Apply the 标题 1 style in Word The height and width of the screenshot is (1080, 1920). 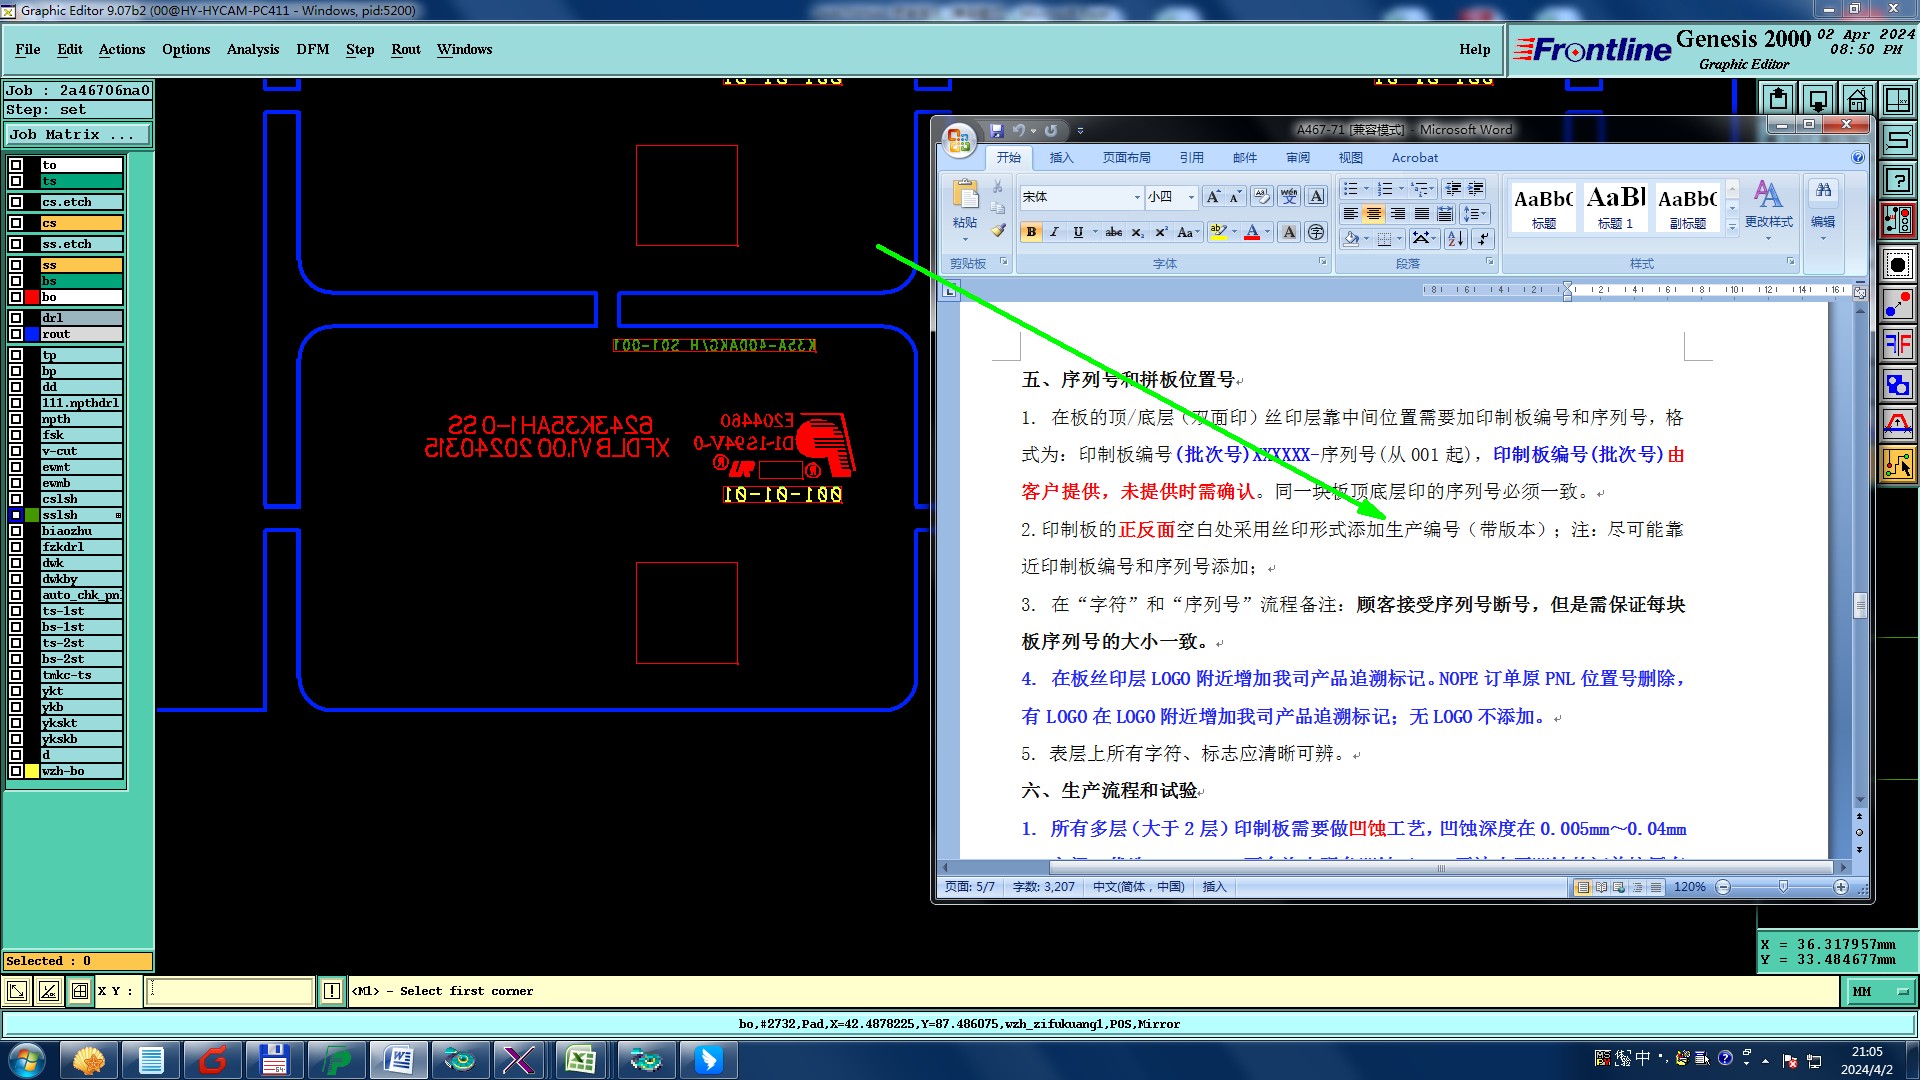tap(1615, 208)
